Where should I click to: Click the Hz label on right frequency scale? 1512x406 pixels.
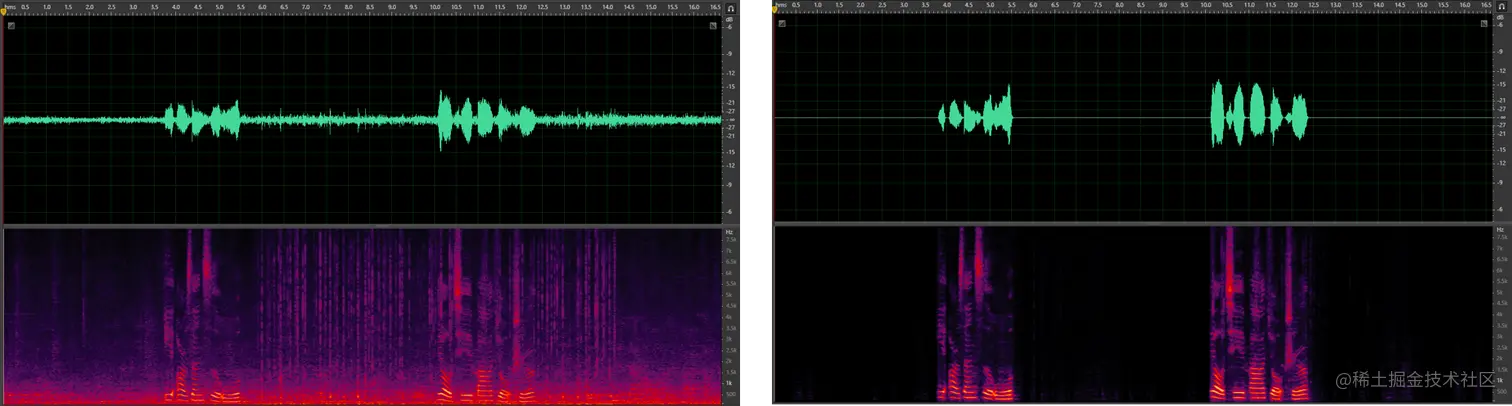(1501, 229)
